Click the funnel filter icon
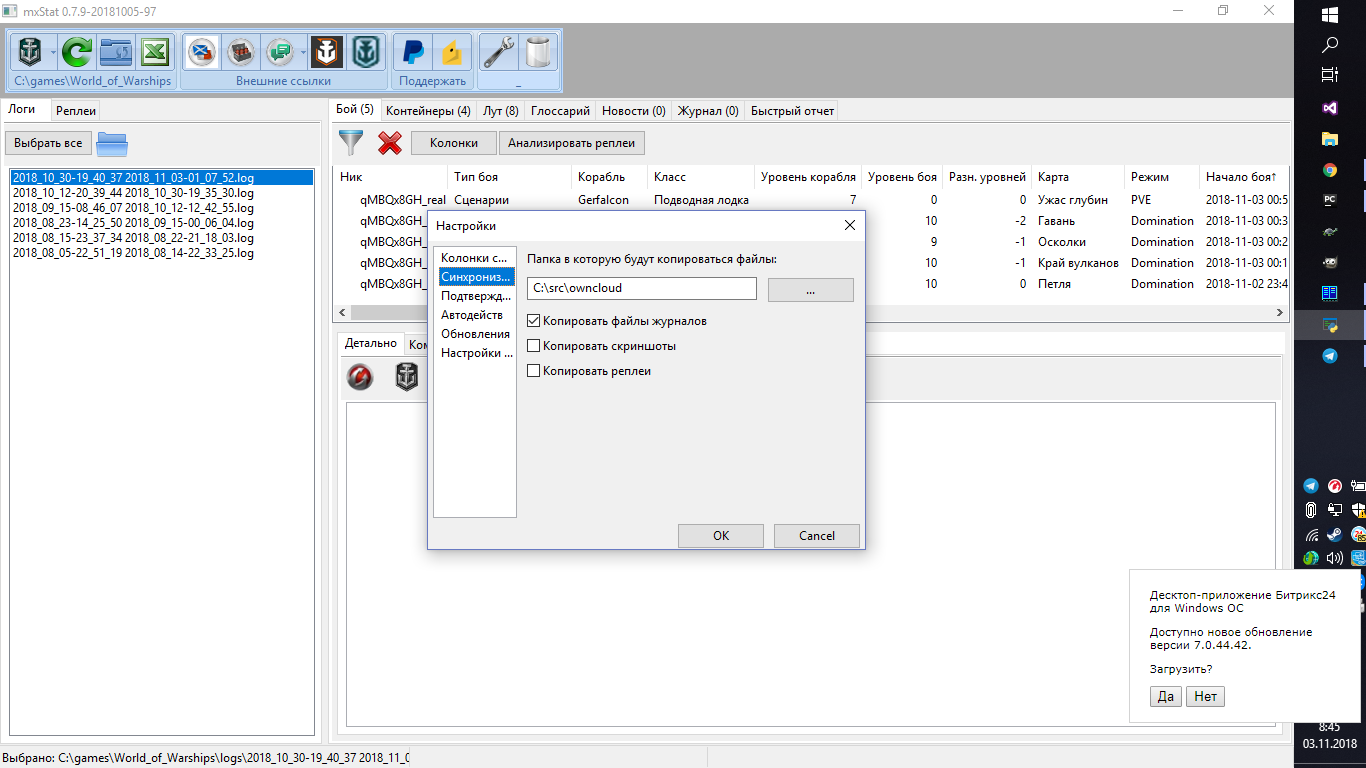 [x=351, y=143]
